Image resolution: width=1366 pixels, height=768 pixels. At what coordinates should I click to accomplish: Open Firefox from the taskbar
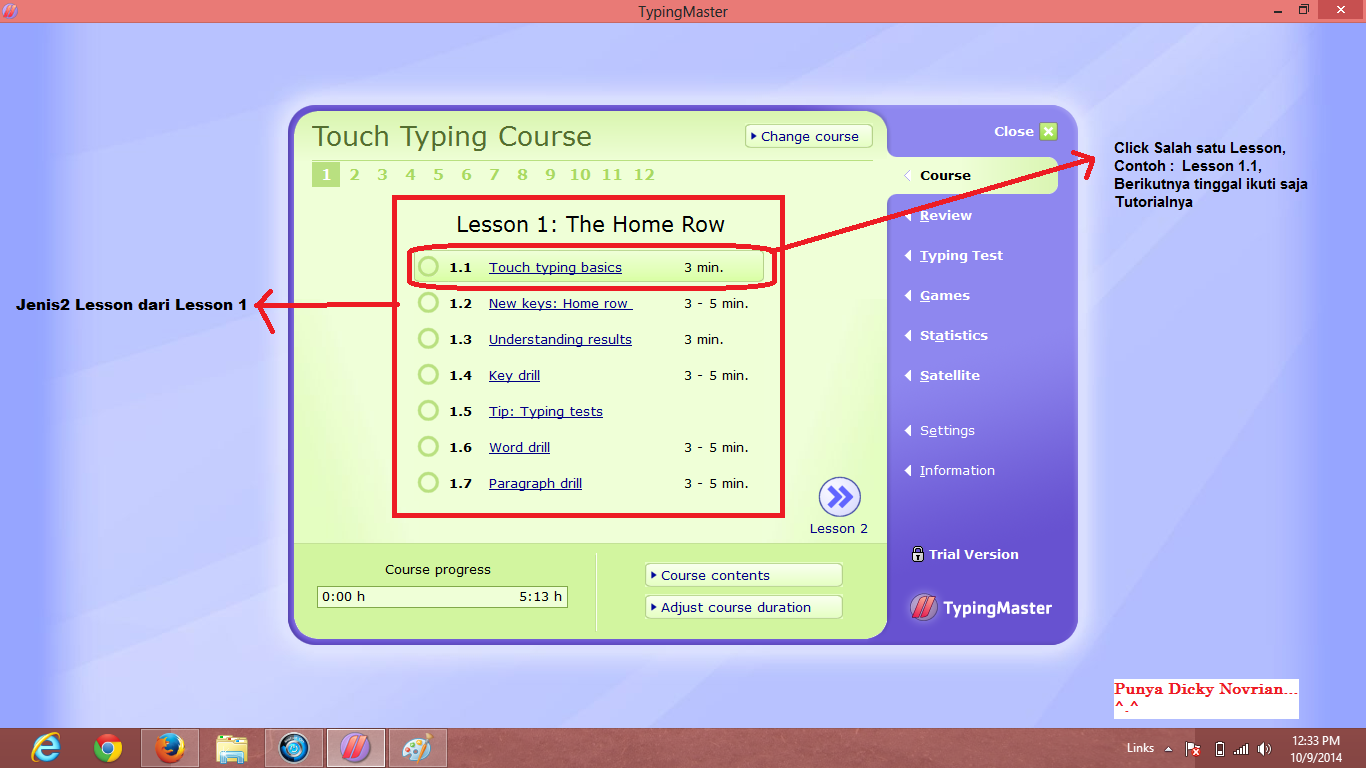point(170,747)
